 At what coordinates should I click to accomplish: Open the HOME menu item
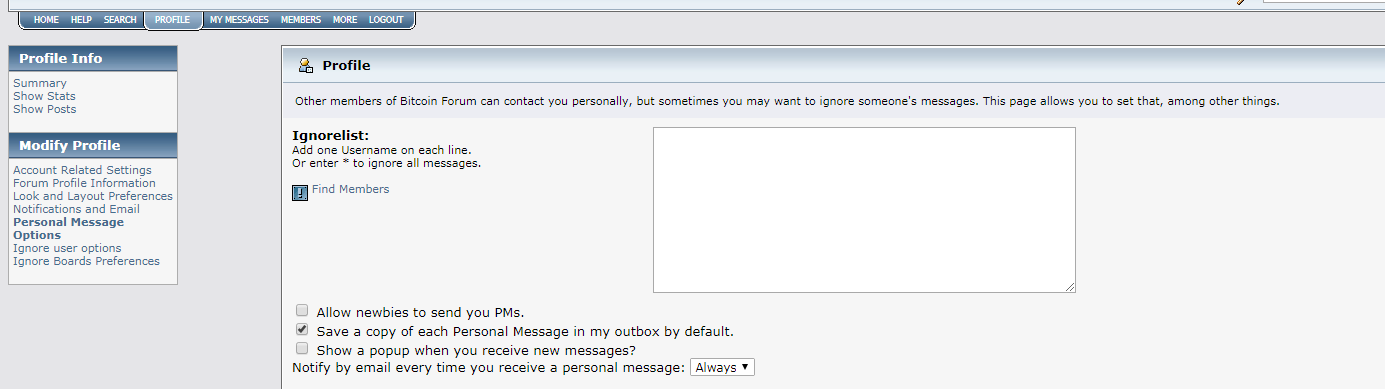click(x=46, y=20)
